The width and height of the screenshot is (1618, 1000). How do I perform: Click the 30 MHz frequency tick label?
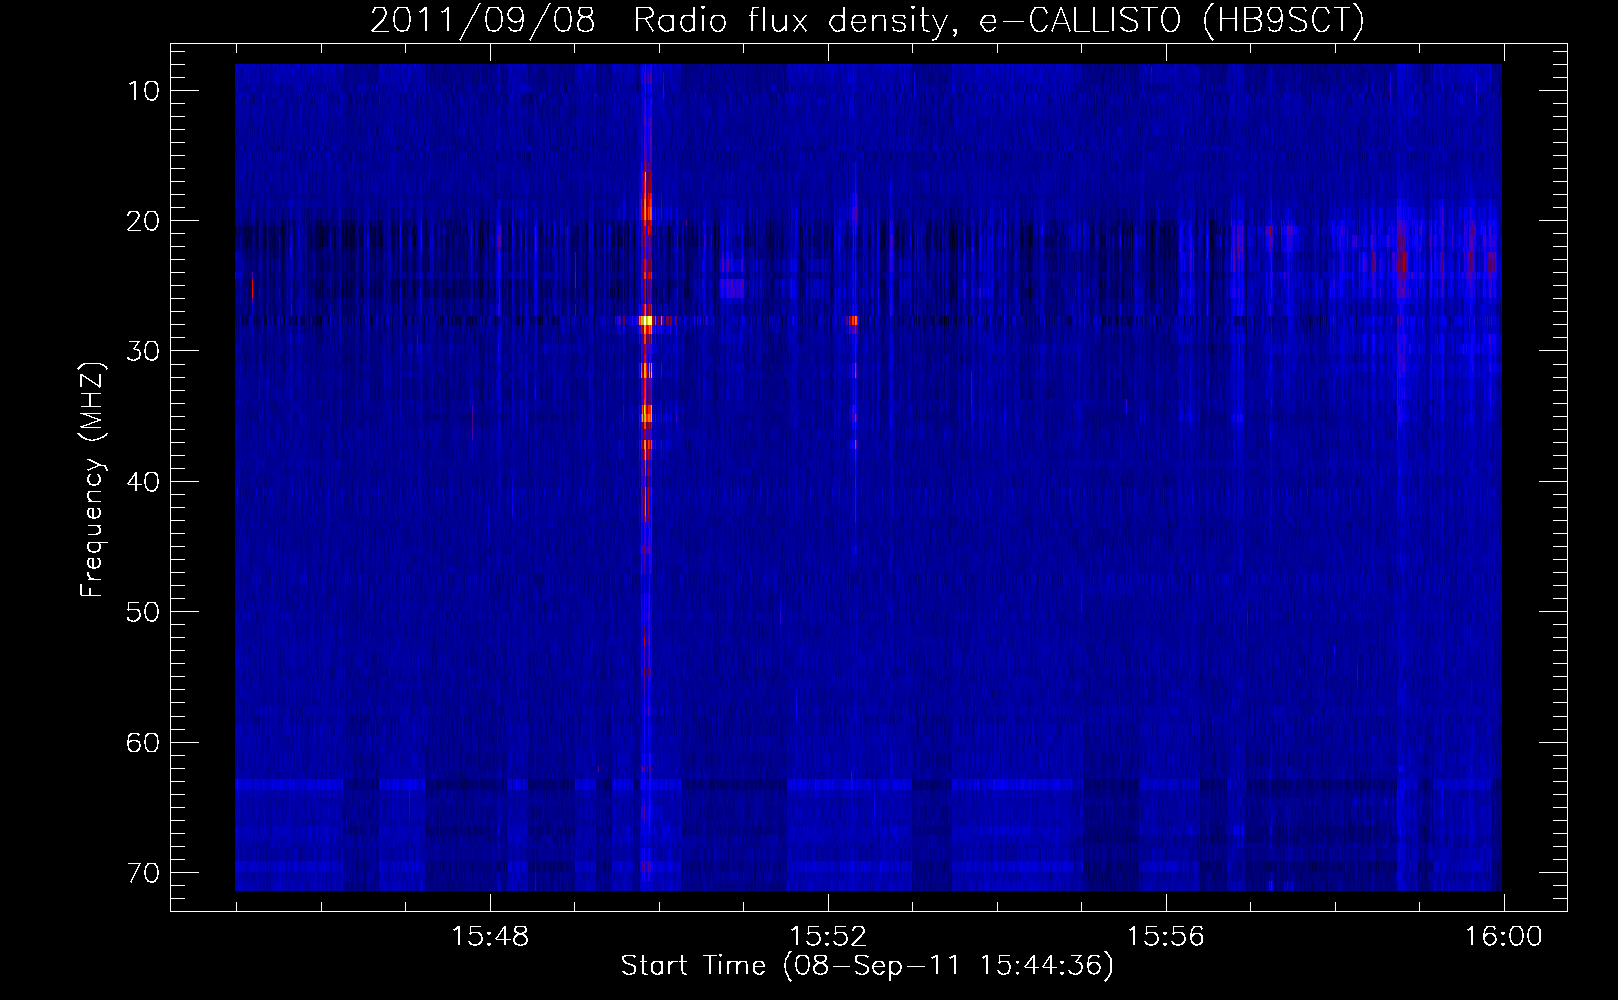[143, 350]
